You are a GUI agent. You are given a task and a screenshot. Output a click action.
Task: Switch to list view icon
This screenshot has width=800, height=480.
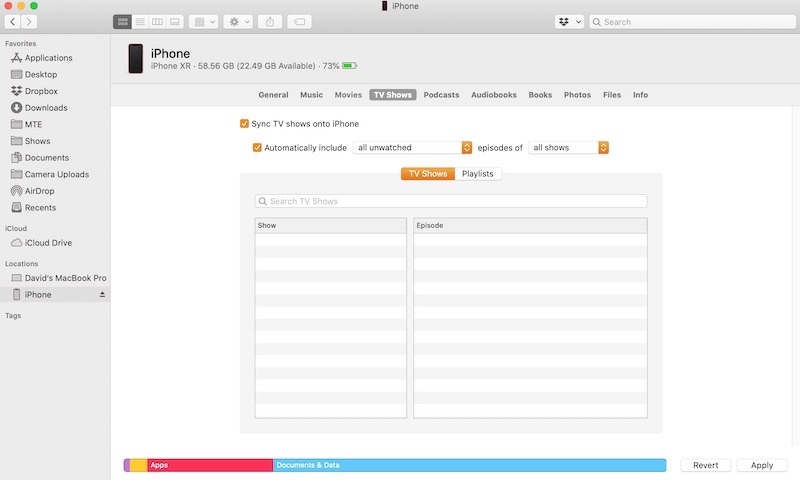click(140, 21)
